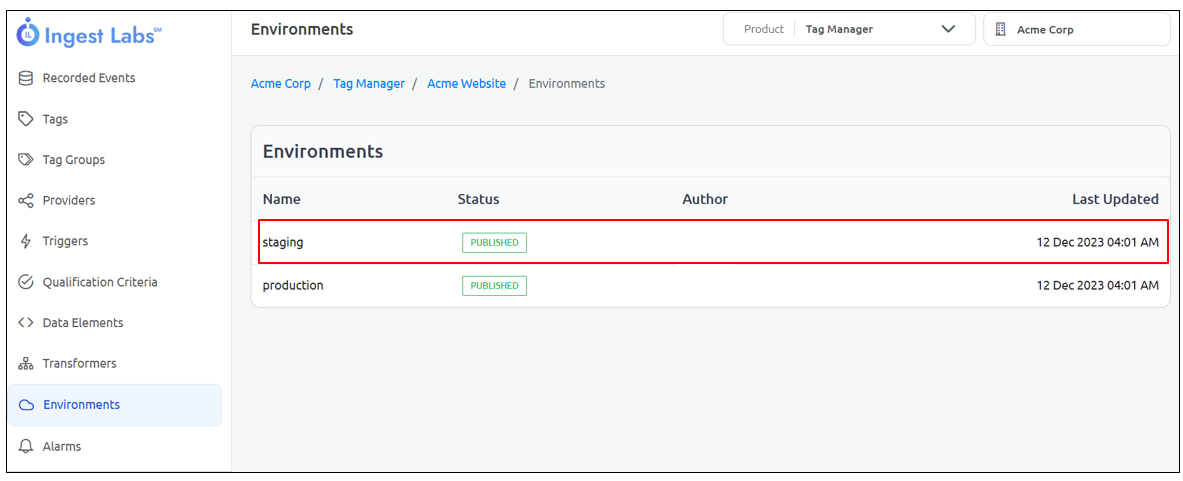Image resolution: width=1183 pixels, height=481 pixels.
Task: Click the Providers share icon
Action: click(x=26, y=201)
